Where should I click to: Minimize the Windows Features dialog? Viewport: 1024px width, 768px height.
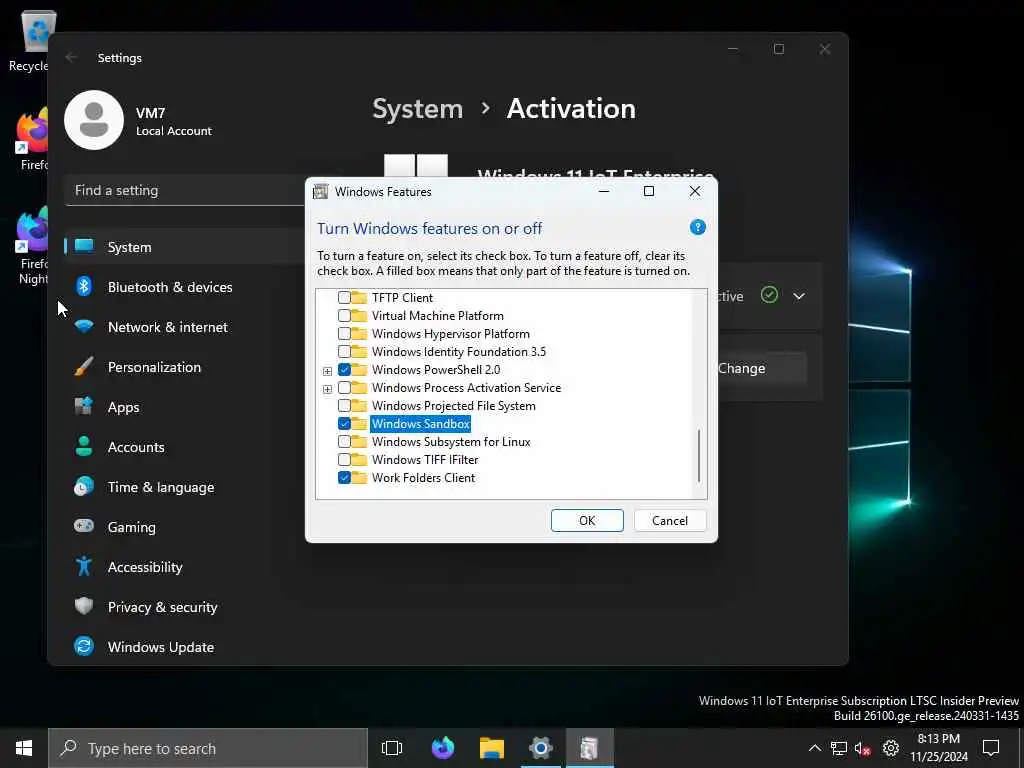[x=604, y=191]
